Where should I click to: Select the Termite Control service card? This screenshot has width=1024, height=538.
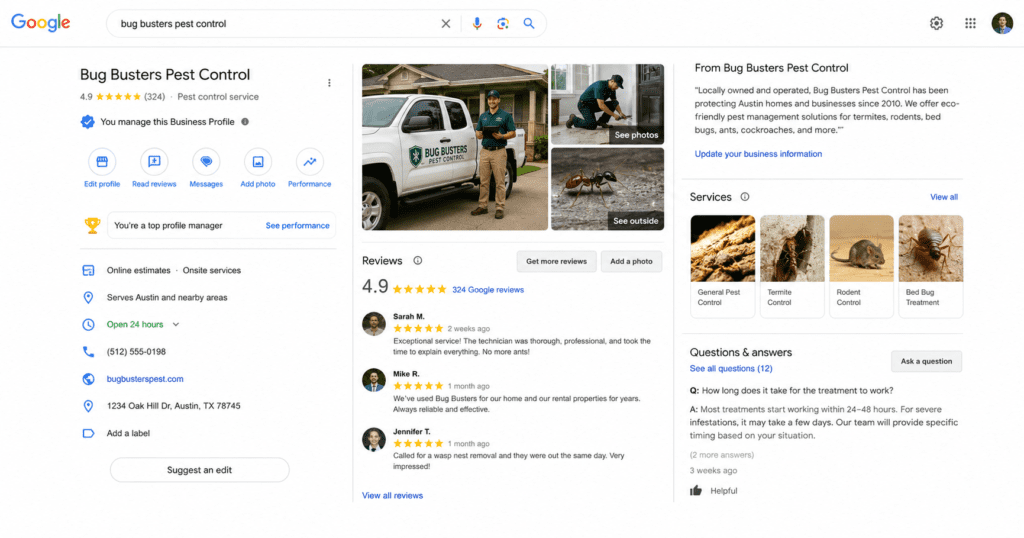click(x=792, y=266)
